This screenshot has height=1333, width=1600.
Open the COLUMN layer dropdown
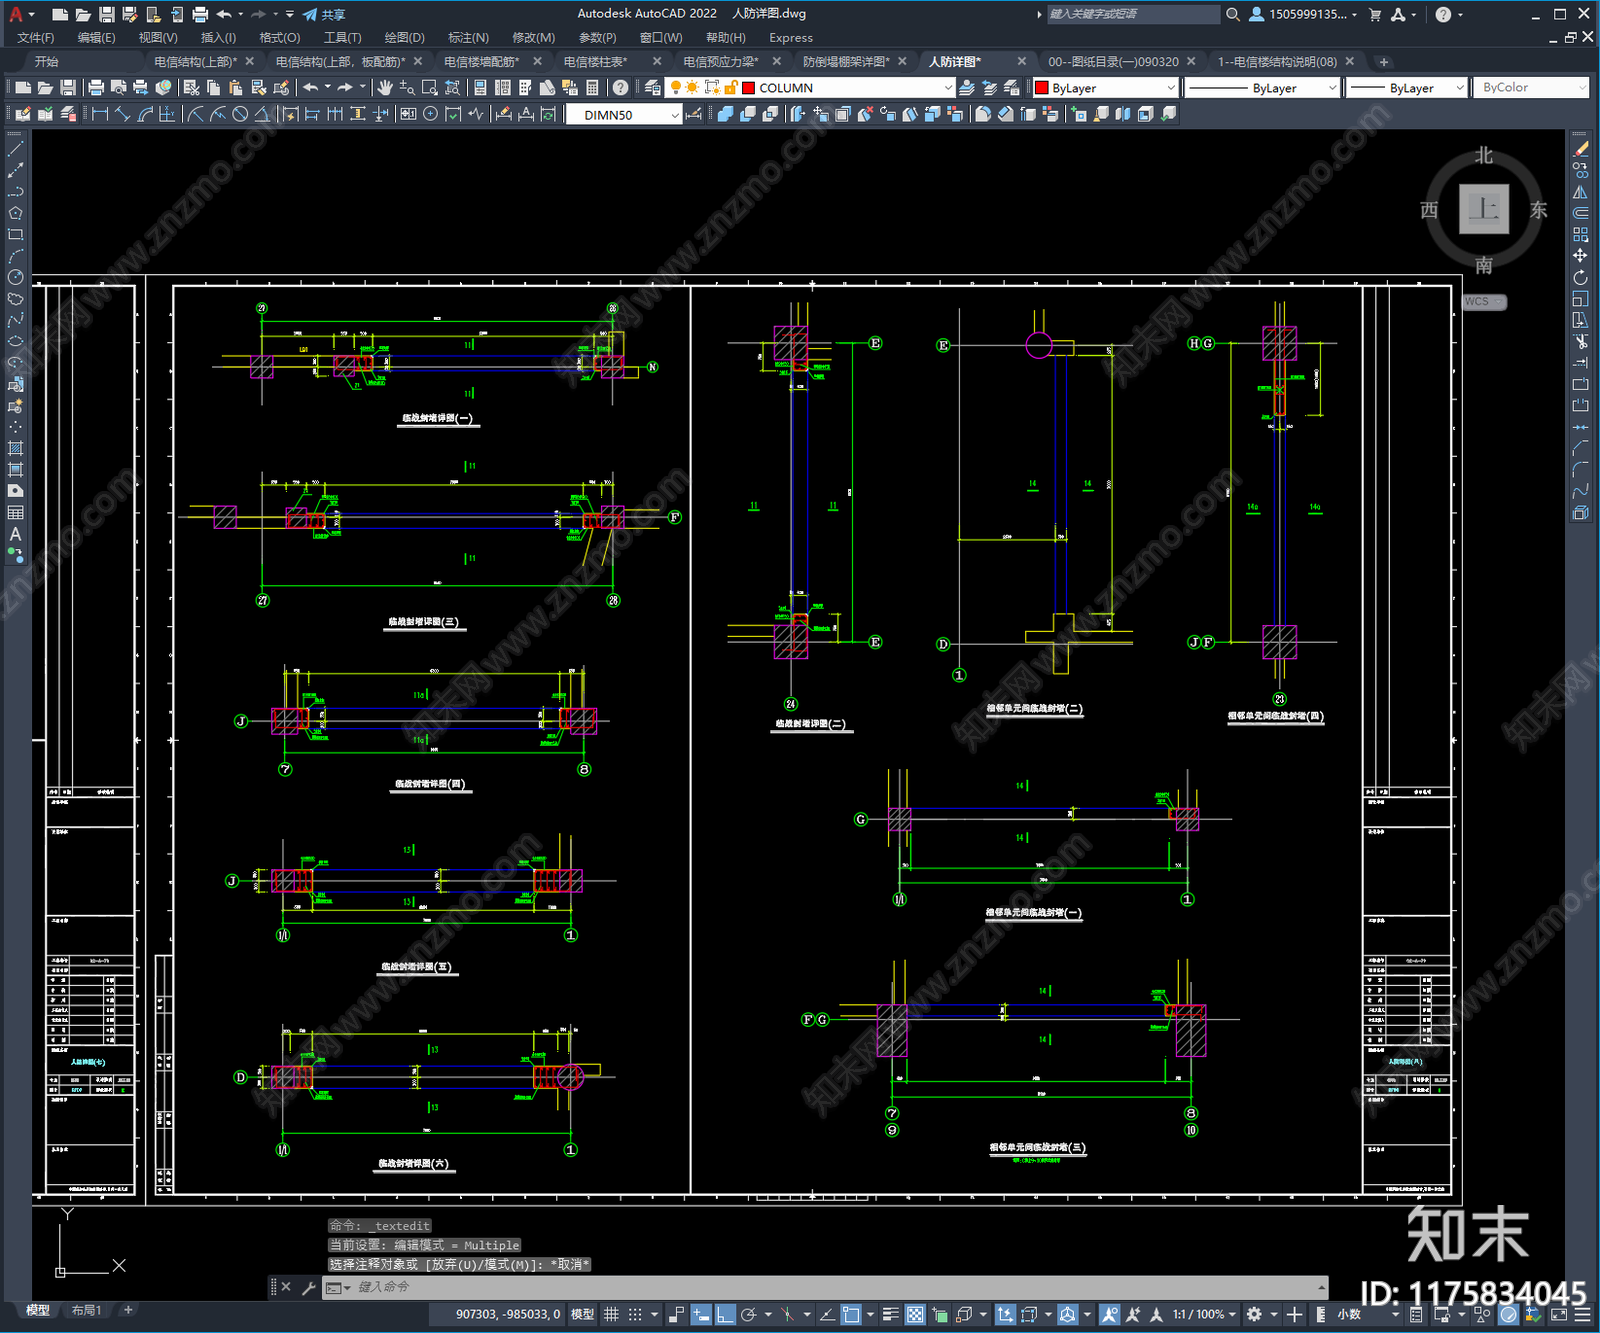(x=948, y=88)
